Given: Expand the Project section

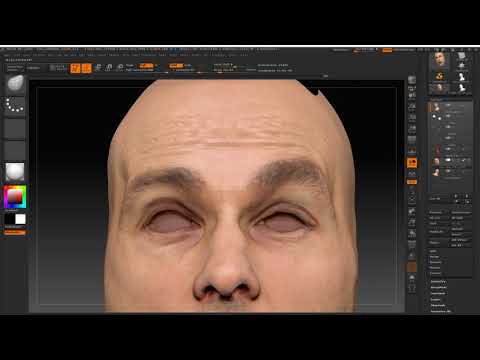Looking at the screenshot, I should [x=435, y=267].
